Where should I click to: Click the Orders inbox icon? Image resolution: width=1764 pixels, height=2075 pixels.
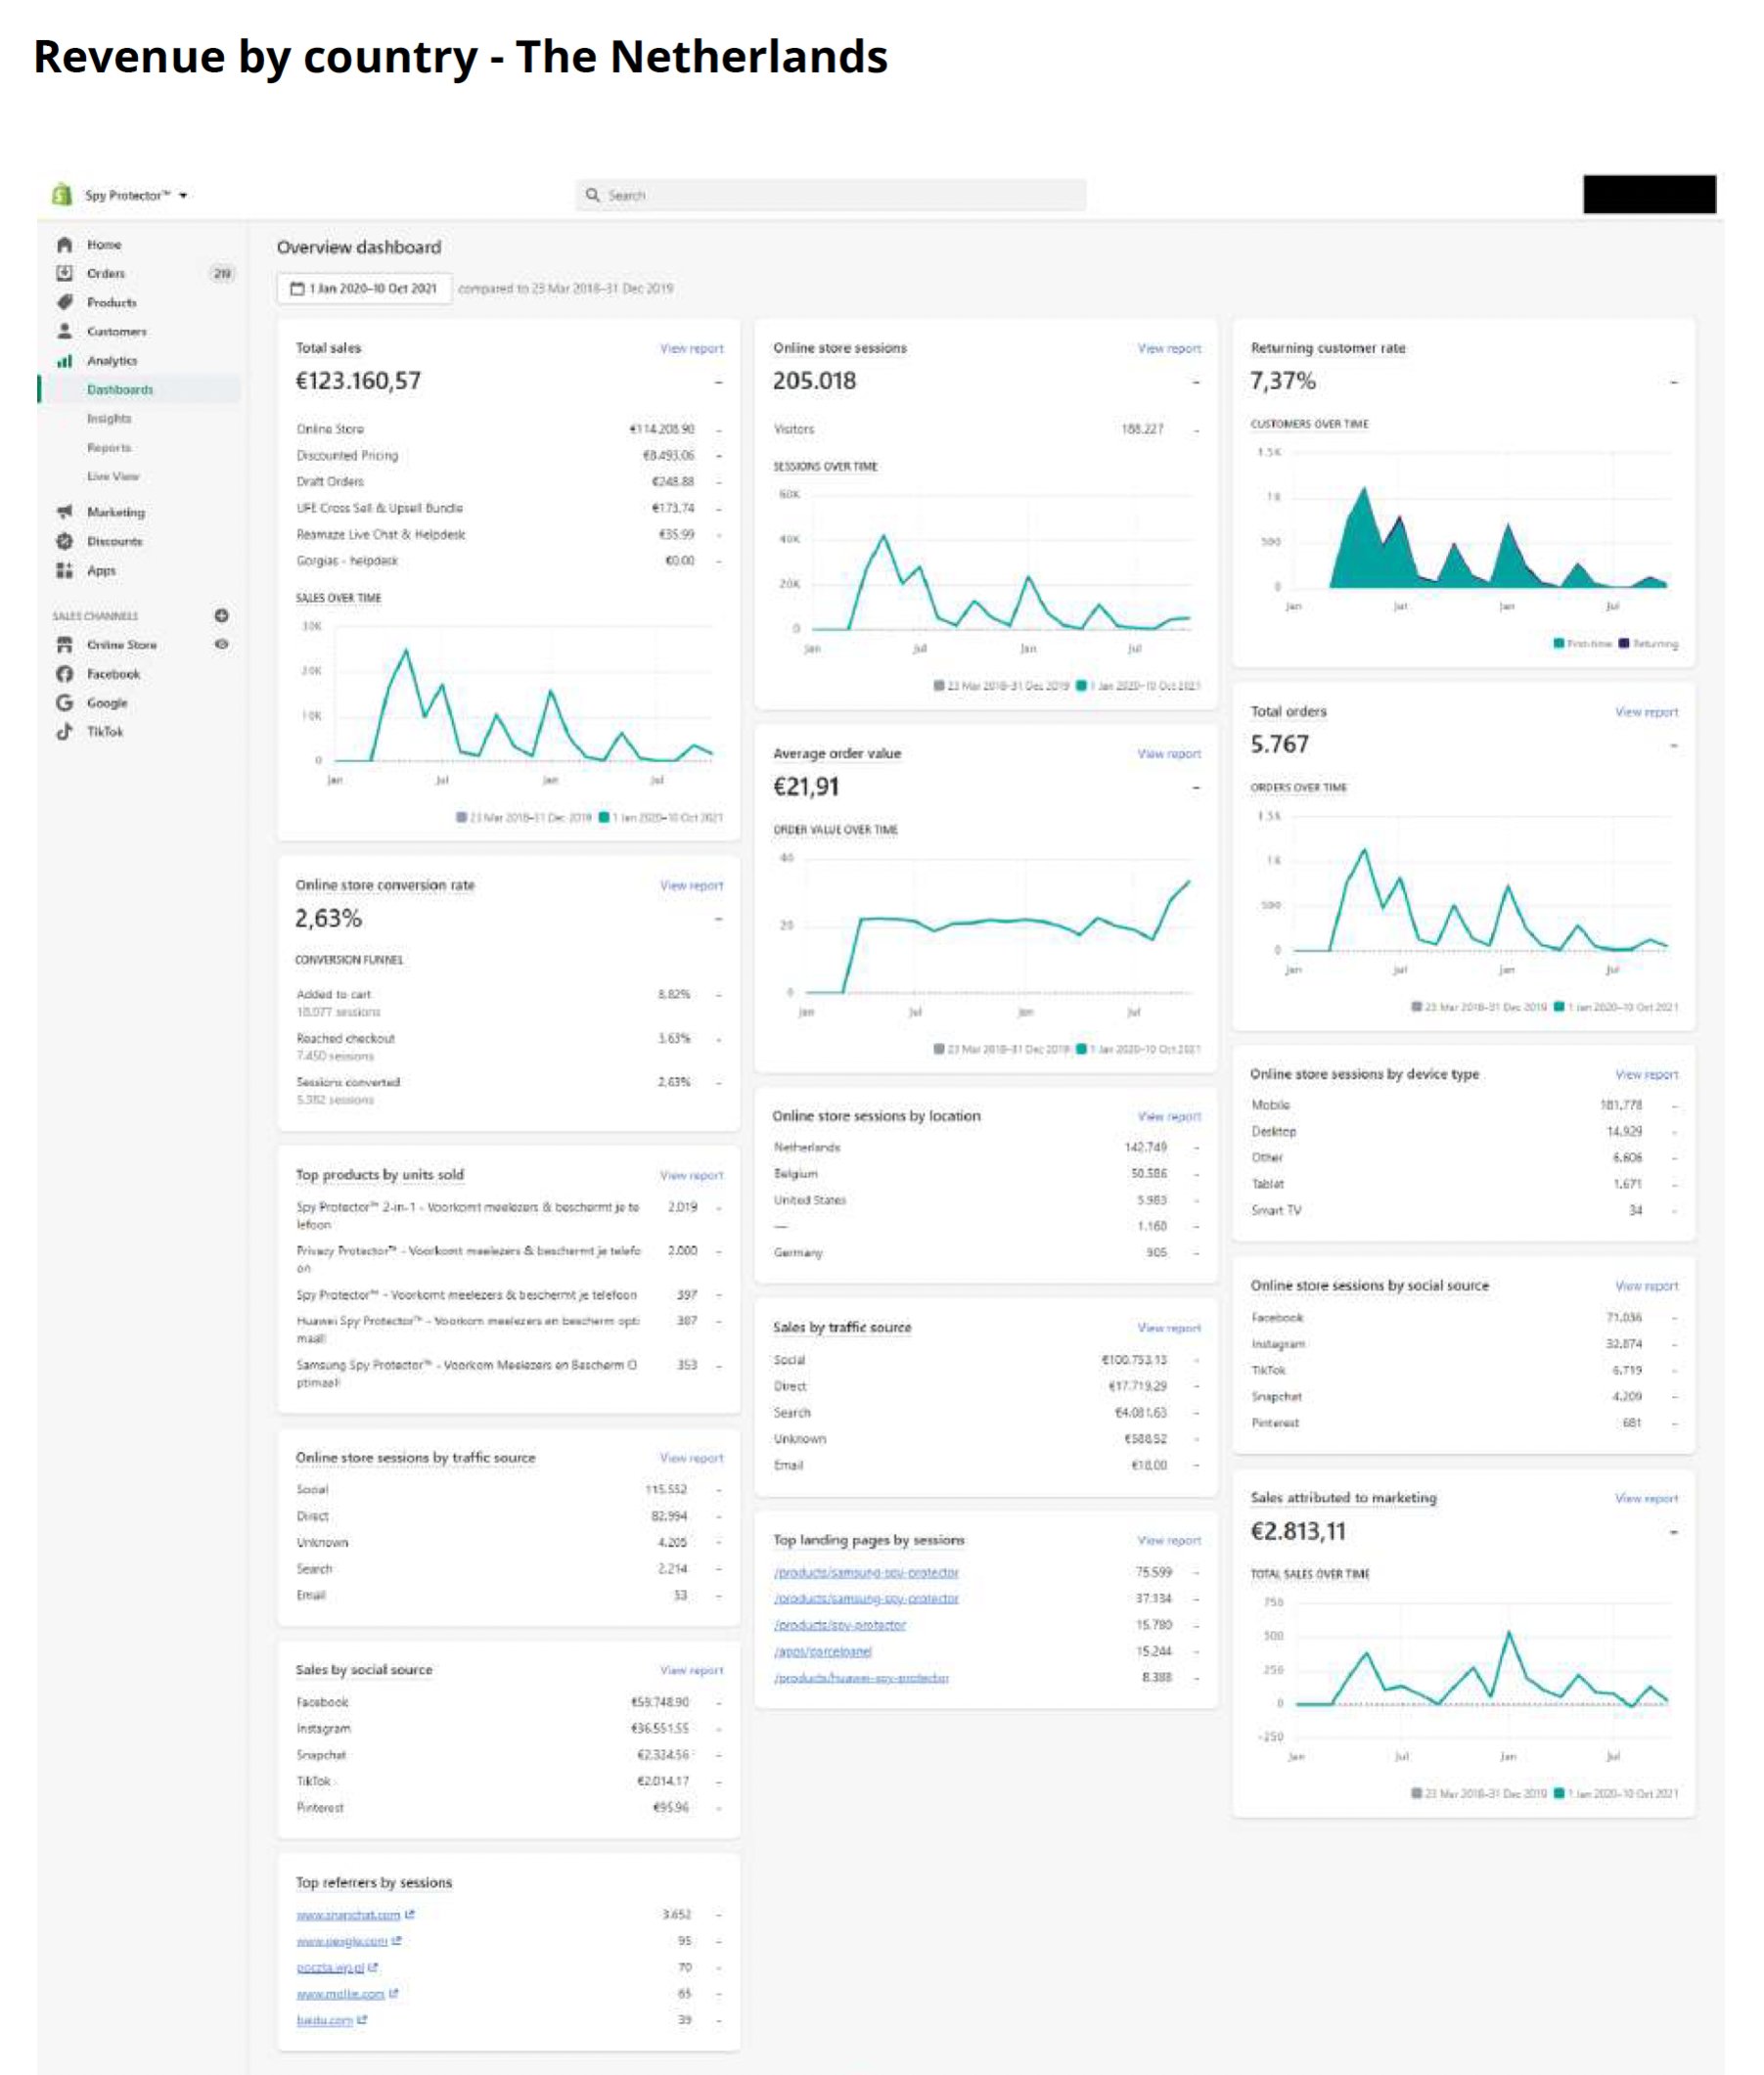point(65,273)
